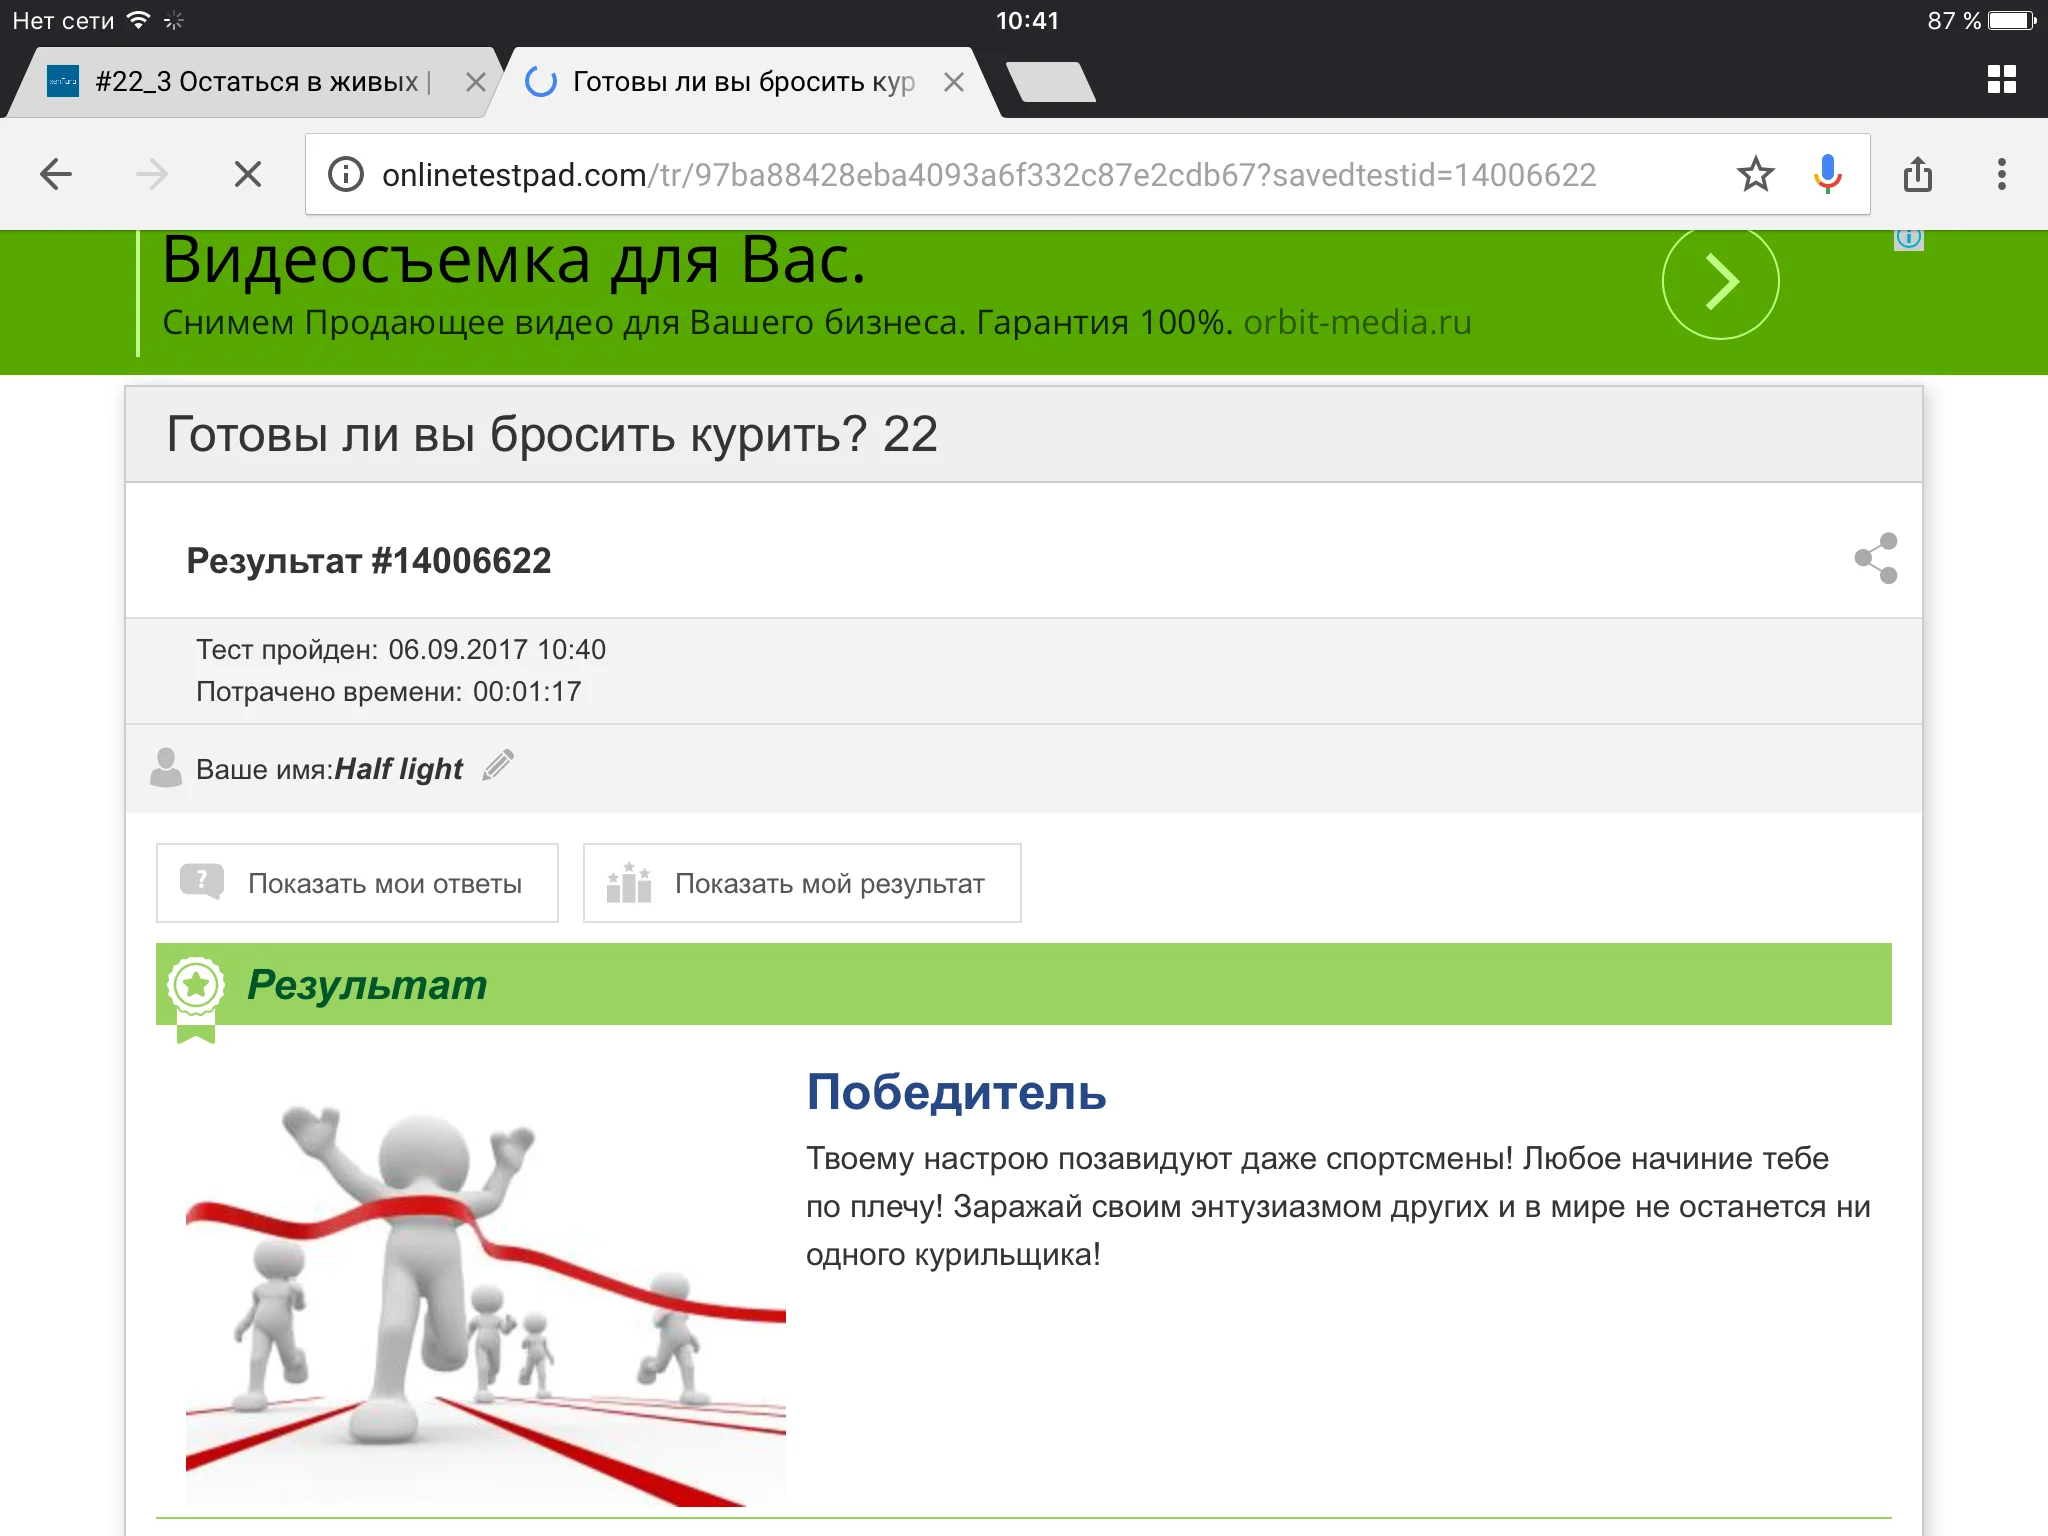Close the '#22_3 Остаться в живых' tab
The image size is (2048, 1536).
(x=476, y=82)
